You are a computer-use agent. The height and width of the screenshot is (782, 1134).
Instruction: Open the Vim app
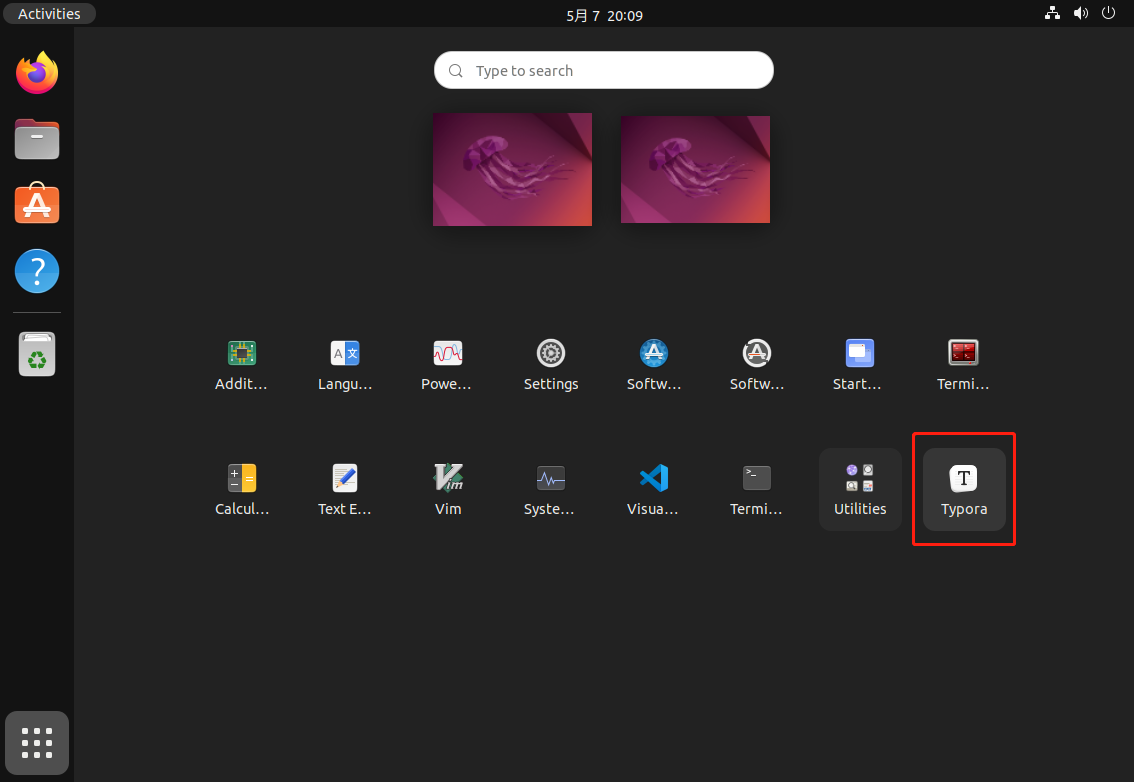[x=448, y=489]
